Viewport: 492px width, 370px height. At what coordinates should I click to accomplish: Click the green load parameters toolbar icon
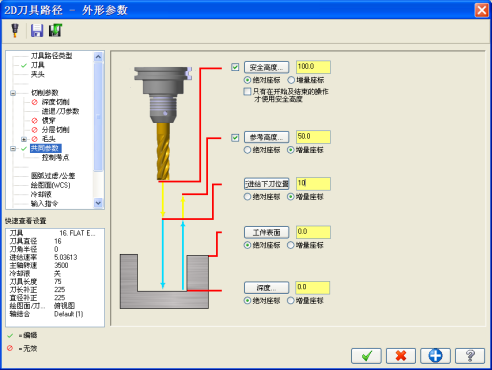[55, 30]
